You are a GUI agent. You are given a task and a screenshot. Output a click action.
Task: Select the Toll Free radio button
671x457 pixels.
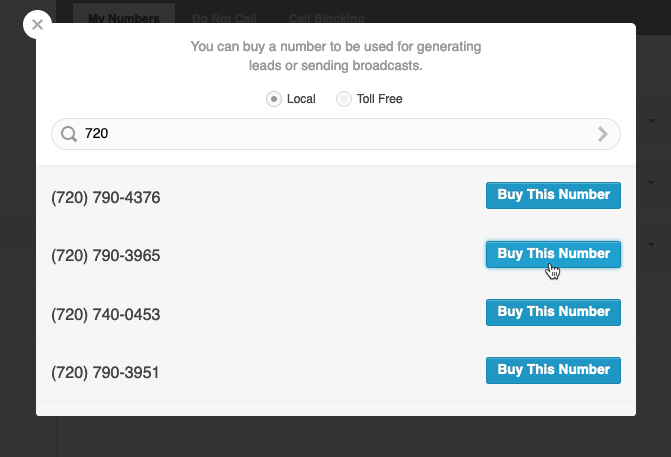tap(344, 99)
